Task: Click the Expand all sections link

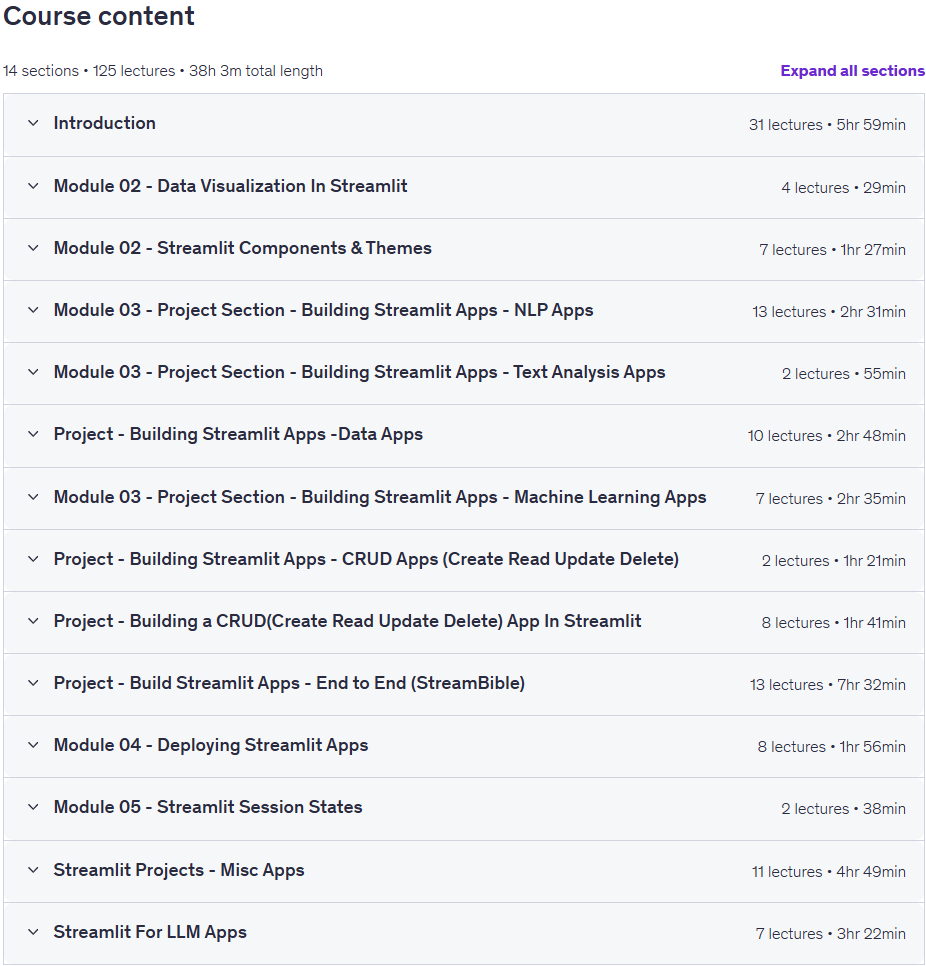Action: click(852, 71)
